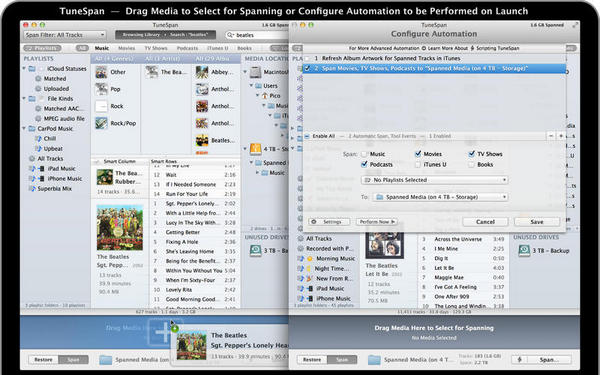This screenshot has width=600, height=375.
Task: Click the search field containing beatles
Action: pos(257,35)
